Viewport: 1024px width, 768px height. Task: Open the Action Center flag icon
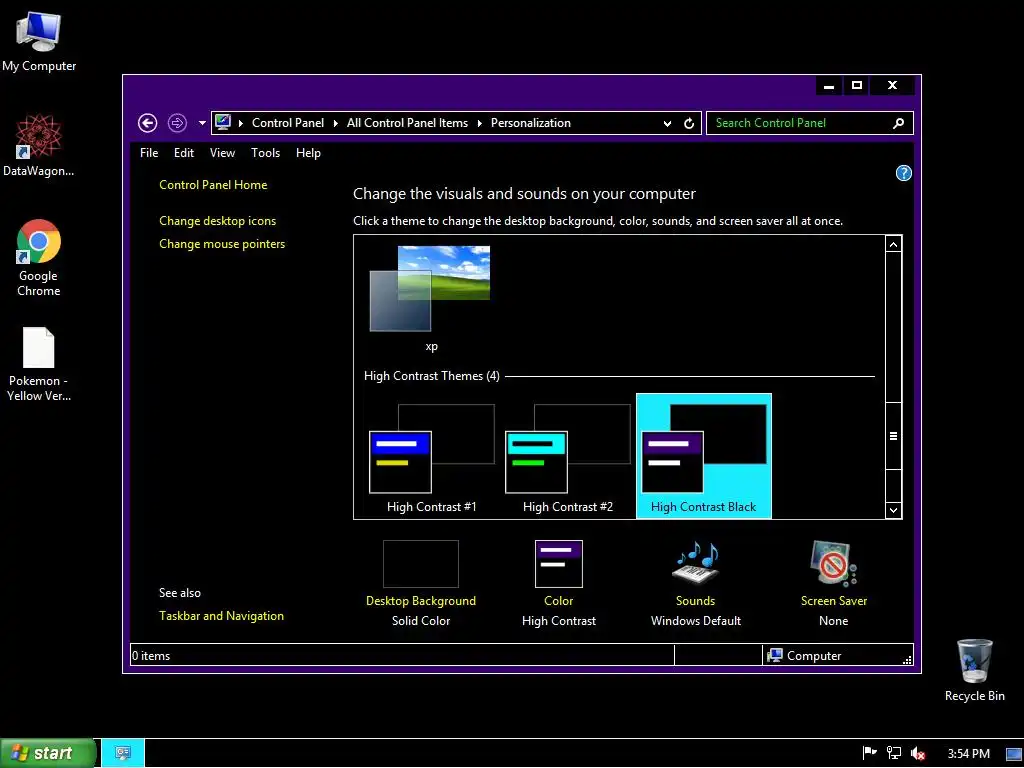tap(869, 753)
